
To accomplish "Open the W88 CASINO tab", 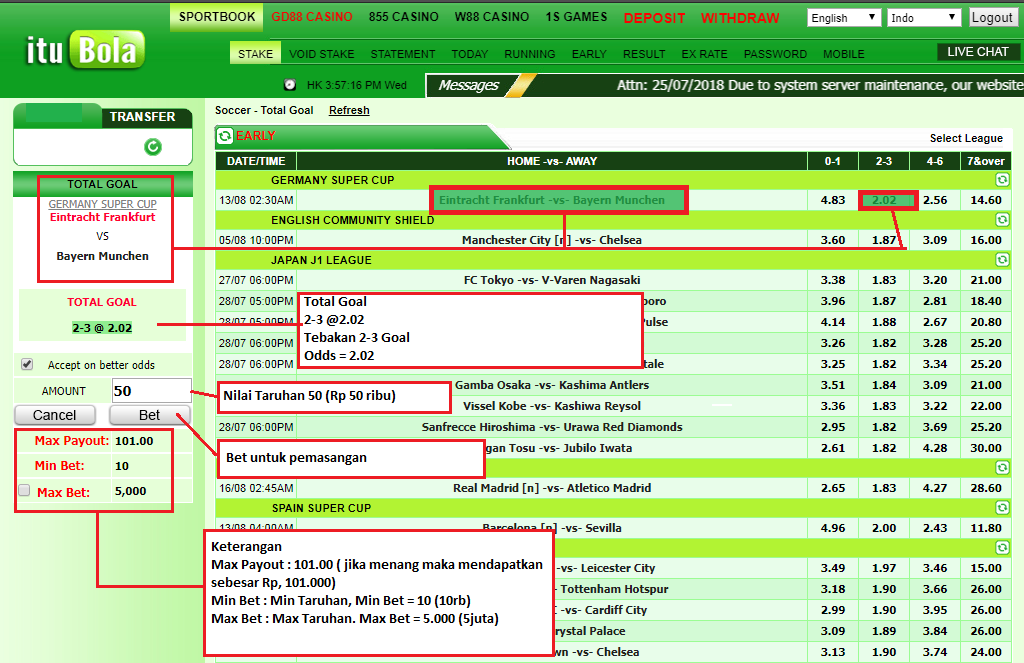I will [x=492, y=17].
